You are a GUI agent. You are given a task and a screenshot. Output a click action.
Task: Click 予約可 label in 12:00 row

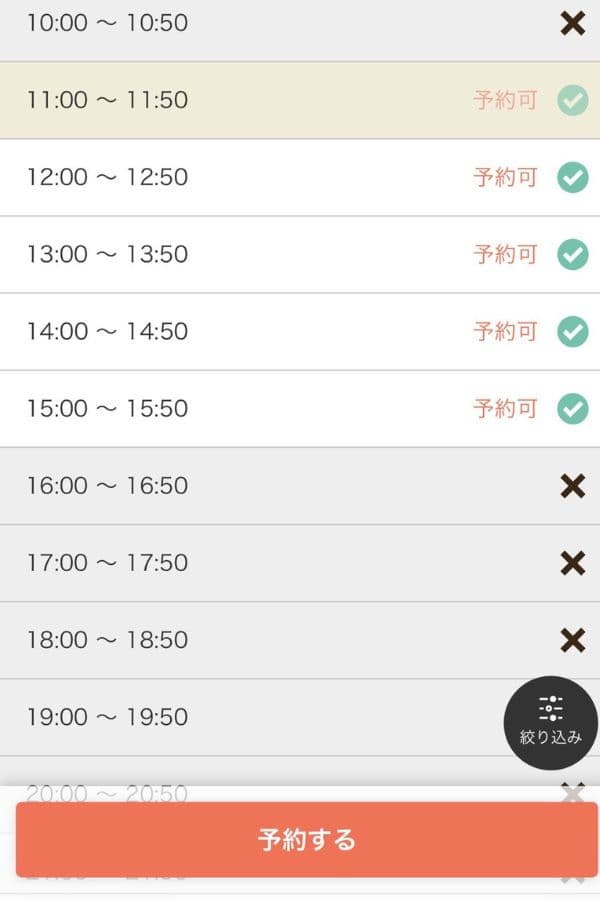click(505, 177)
